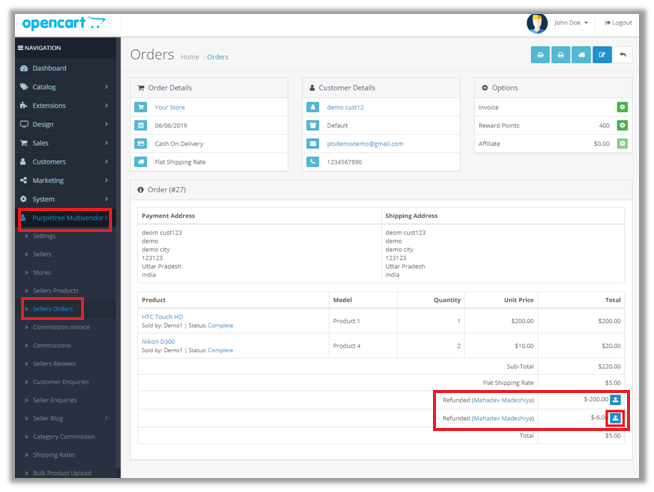Open John Doe user dropdown
The width and height of the screenshot is (654, 492).
(x=571, y=23)
